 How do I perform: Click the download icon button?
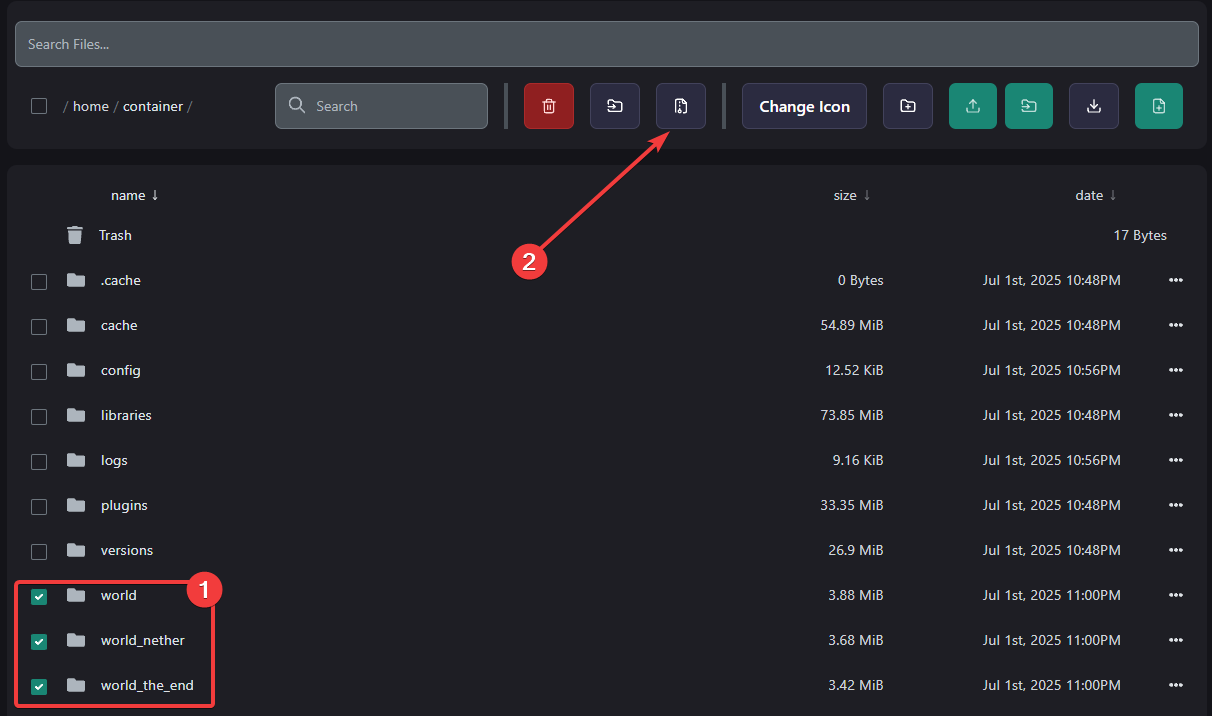(x=1094, y=106)
